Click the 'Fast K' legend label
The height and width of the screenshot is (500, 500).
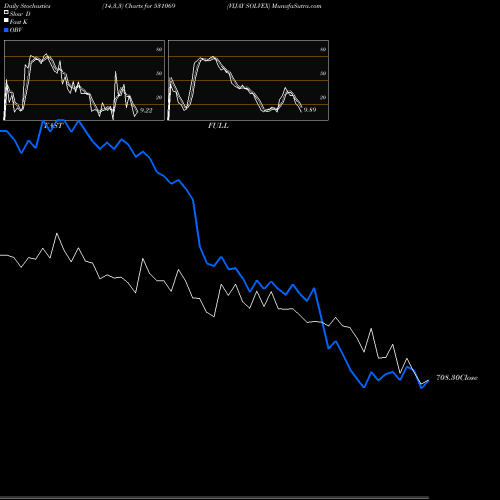(x=19, y=22)
